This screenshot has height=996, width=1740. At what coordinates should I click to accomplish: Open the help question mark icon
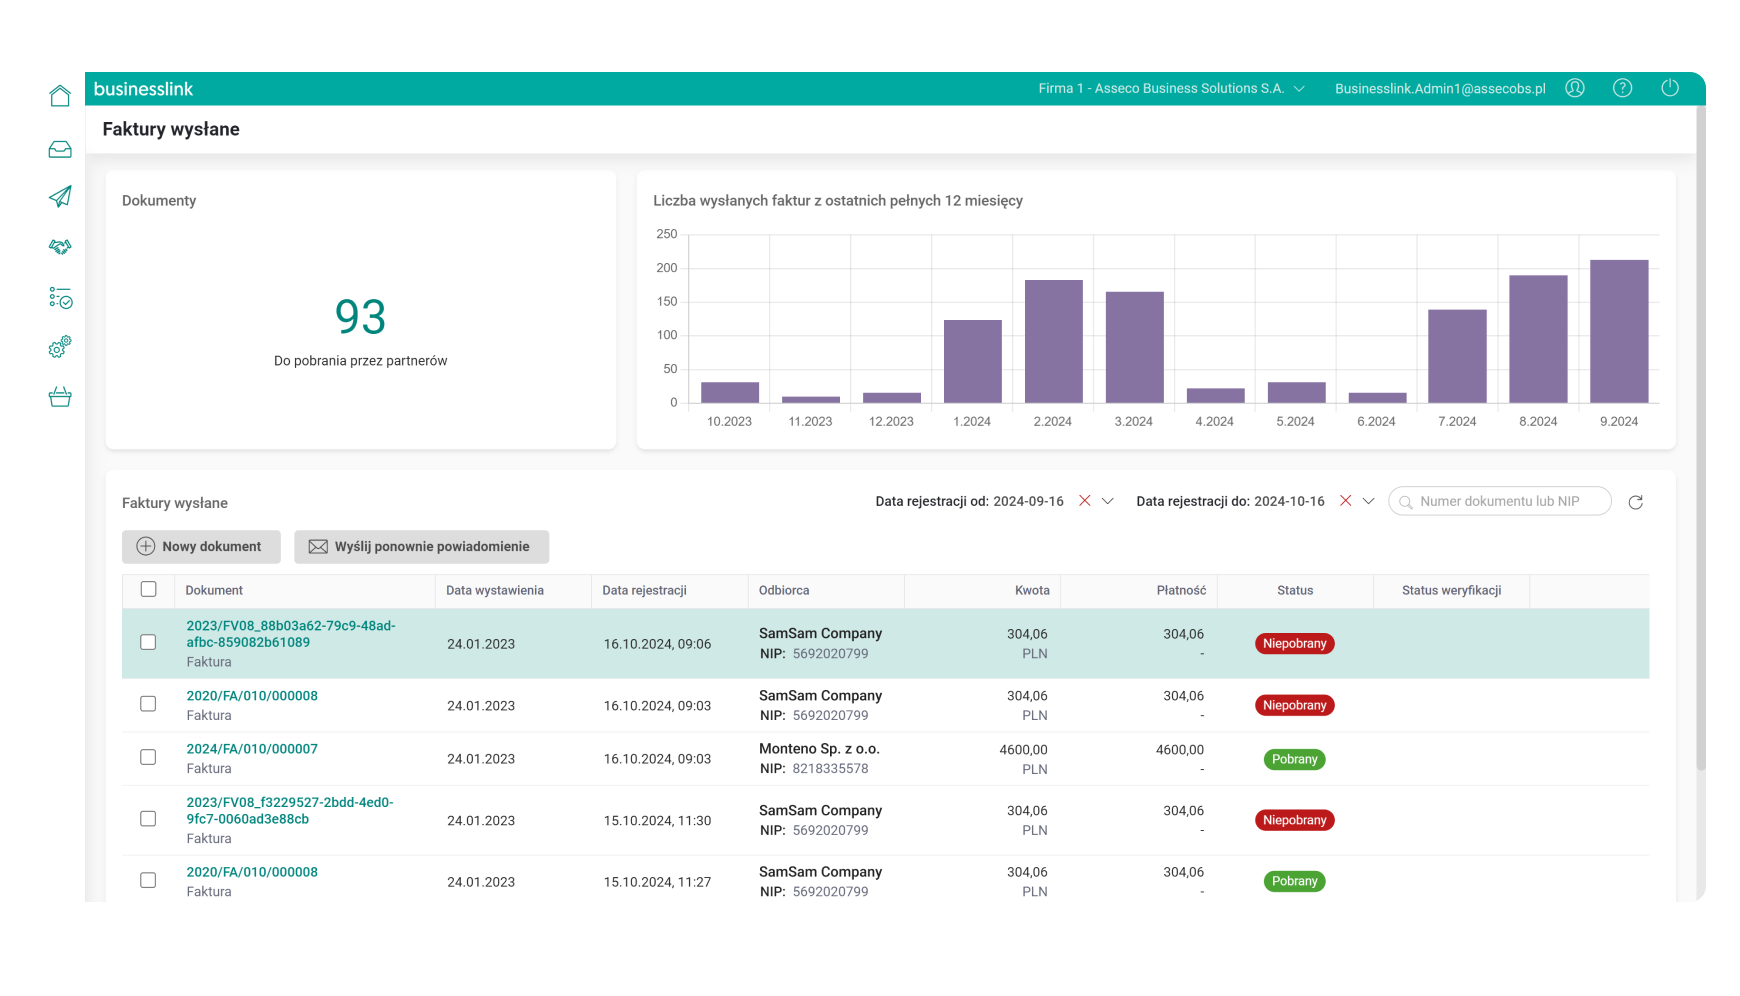click(x=1623, y=88)
